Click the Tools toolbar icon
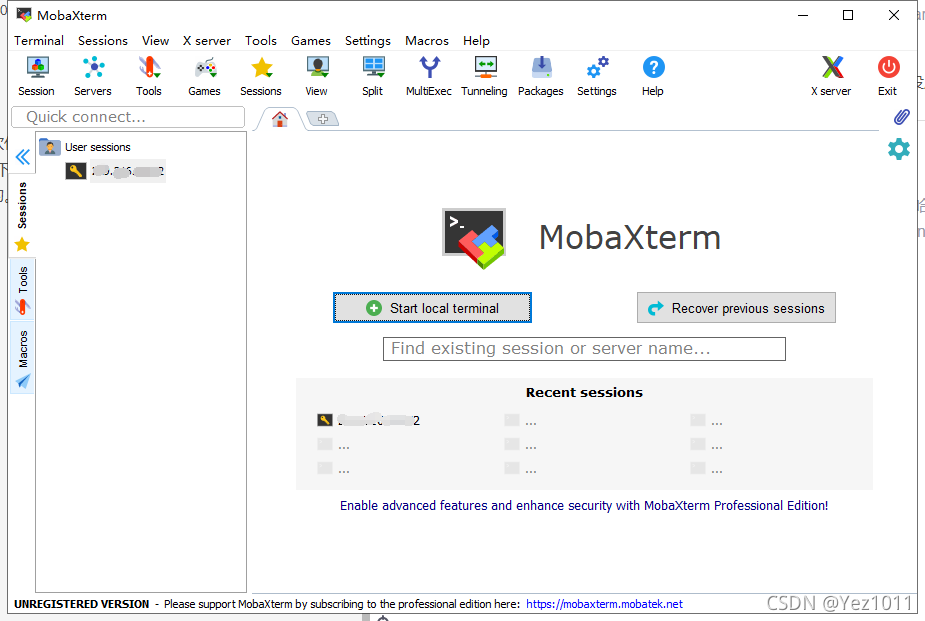925x621 pixels. pos(149,76)
